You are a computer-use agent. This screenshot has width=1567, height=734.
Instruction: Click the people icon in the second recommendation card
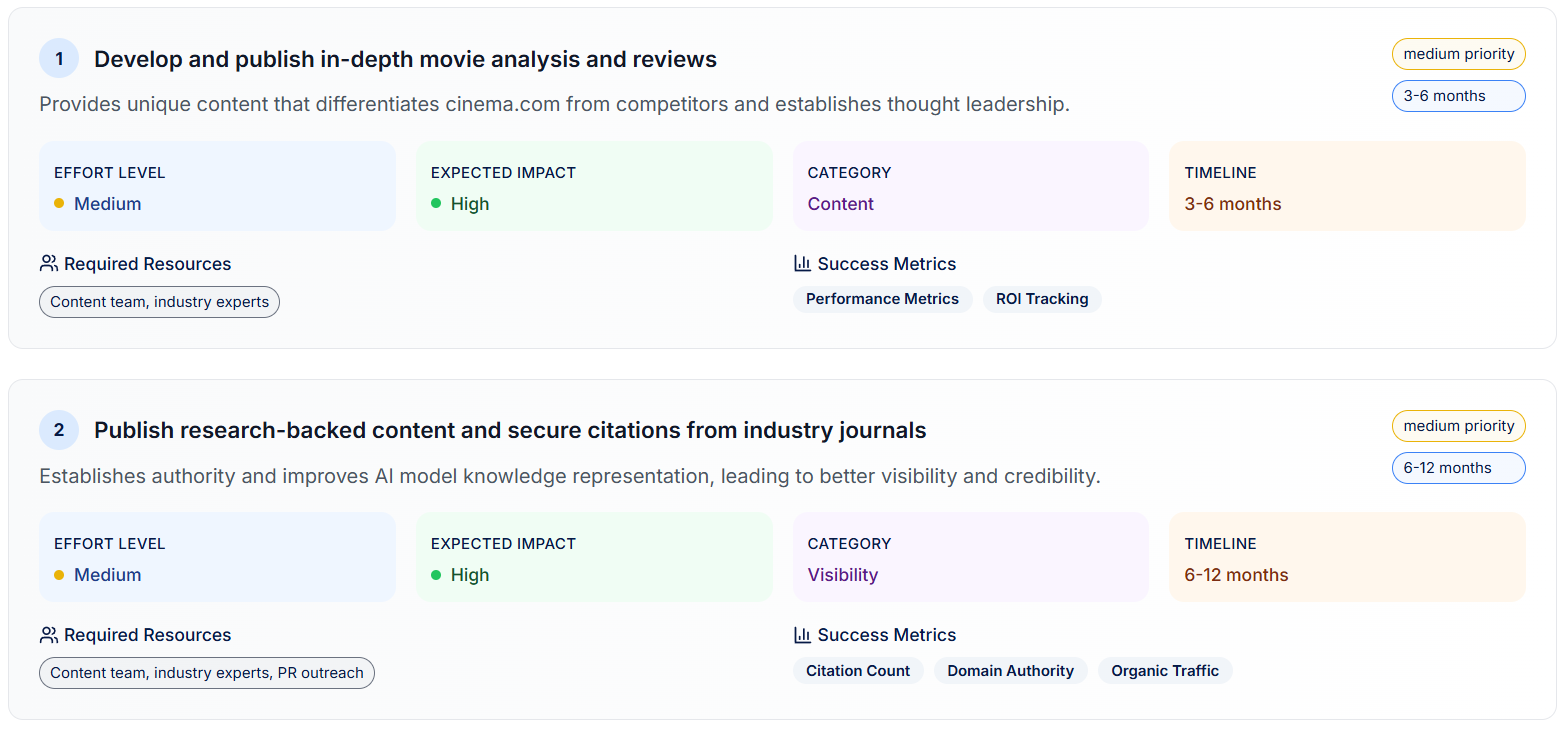tap(48, 635)
